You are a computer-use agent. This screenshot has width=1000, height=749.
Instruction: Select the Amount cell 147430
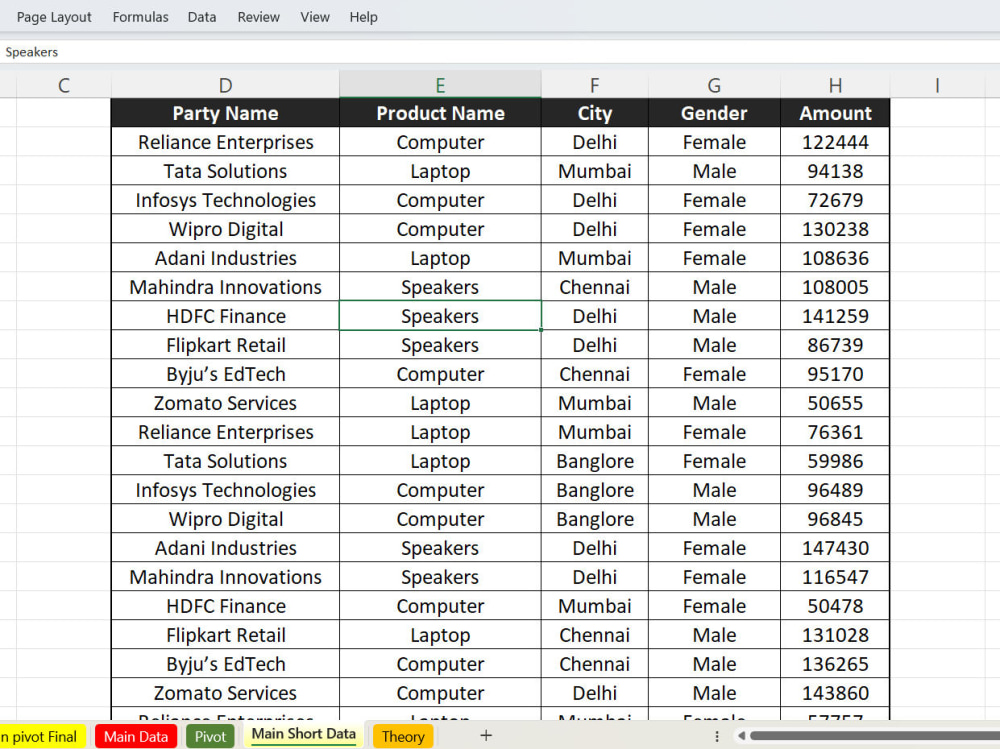835,548
